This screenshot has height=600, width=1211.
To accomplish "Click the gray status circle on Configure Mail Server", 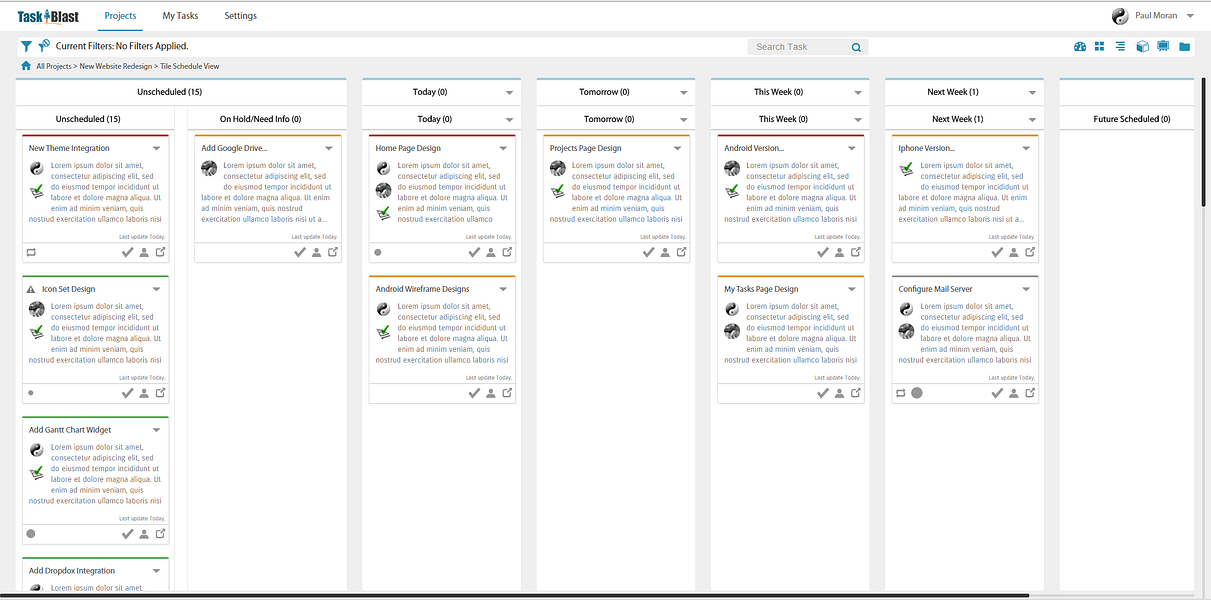I will [x=917, y=393].
